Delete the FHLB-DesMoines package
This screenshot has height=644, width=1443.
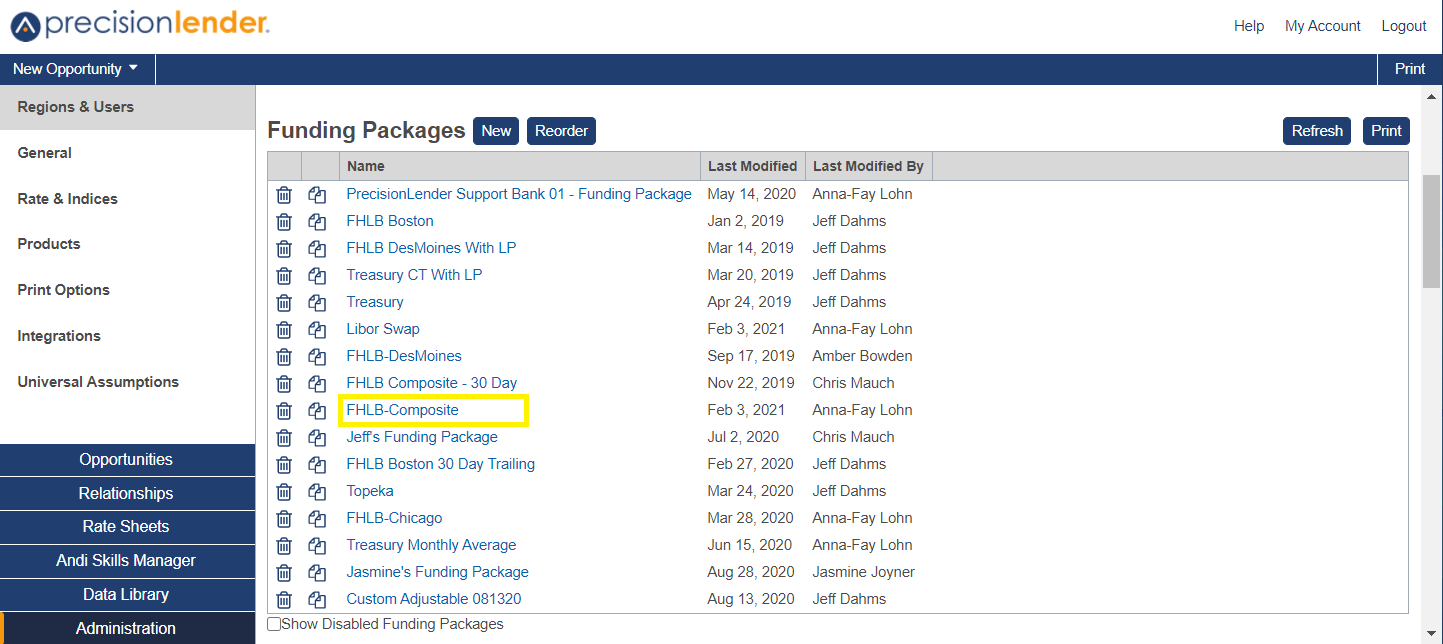284,356
